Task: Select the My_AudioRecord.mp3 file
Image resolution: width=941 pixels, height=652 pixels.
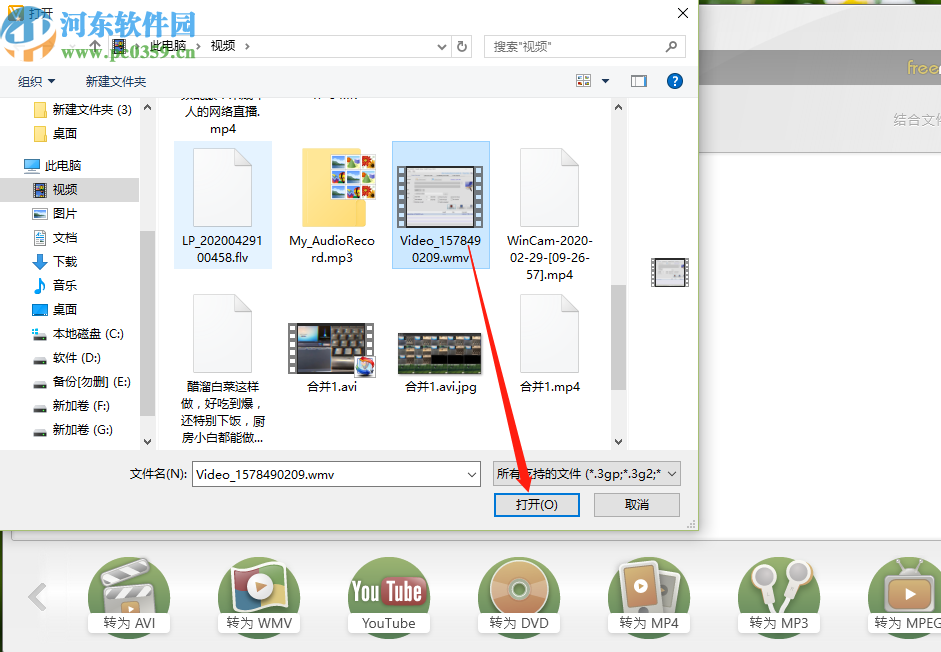Action: (x=332, y=205)
